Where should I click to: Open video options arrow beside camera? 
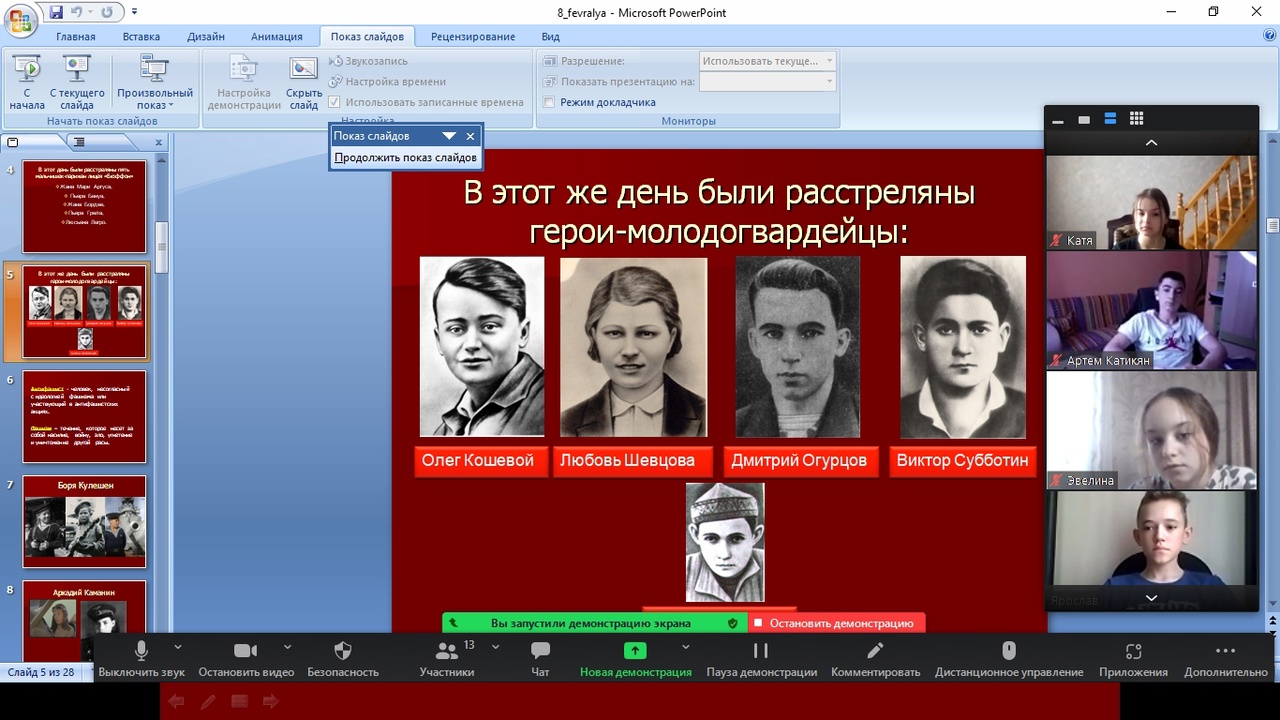(x=287, y=647)
